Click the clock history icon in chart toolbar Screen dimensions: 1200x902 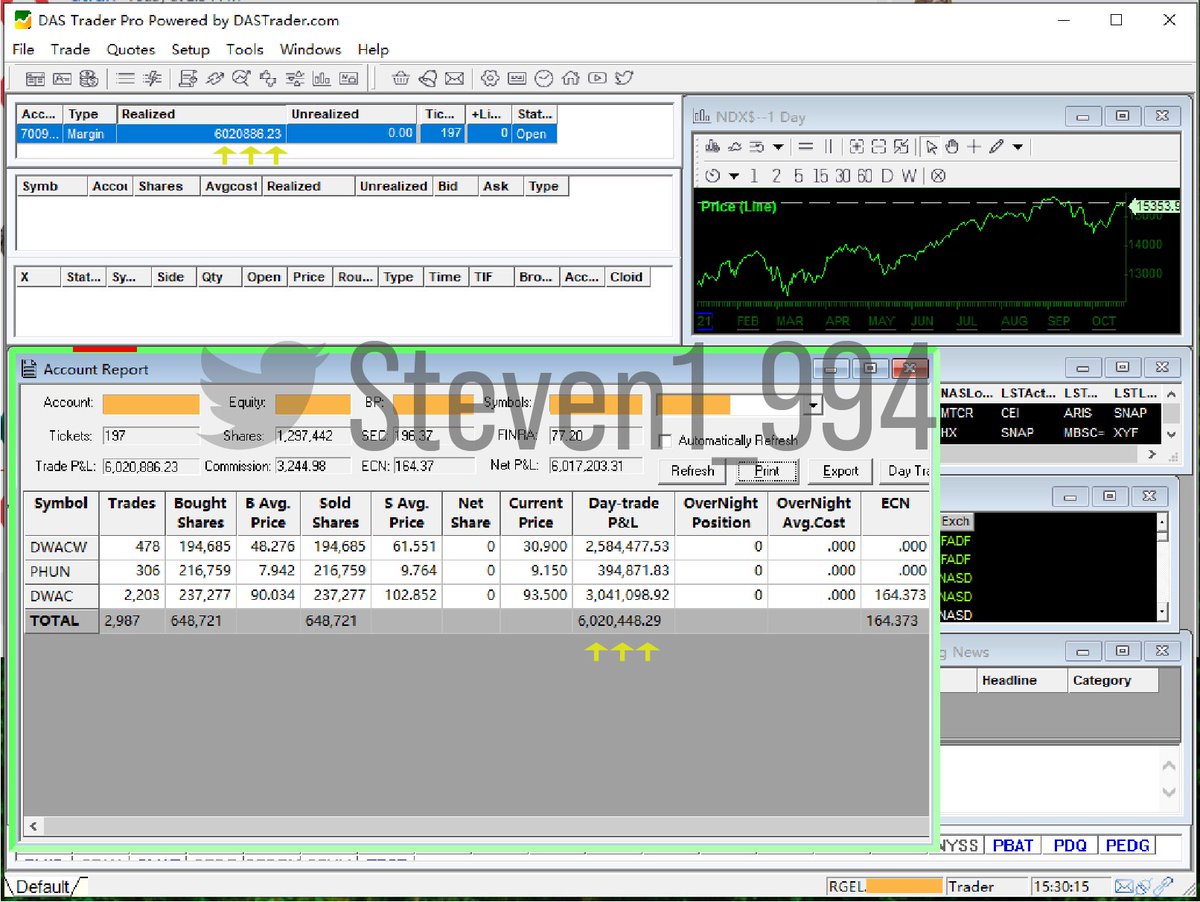point(713,176)
